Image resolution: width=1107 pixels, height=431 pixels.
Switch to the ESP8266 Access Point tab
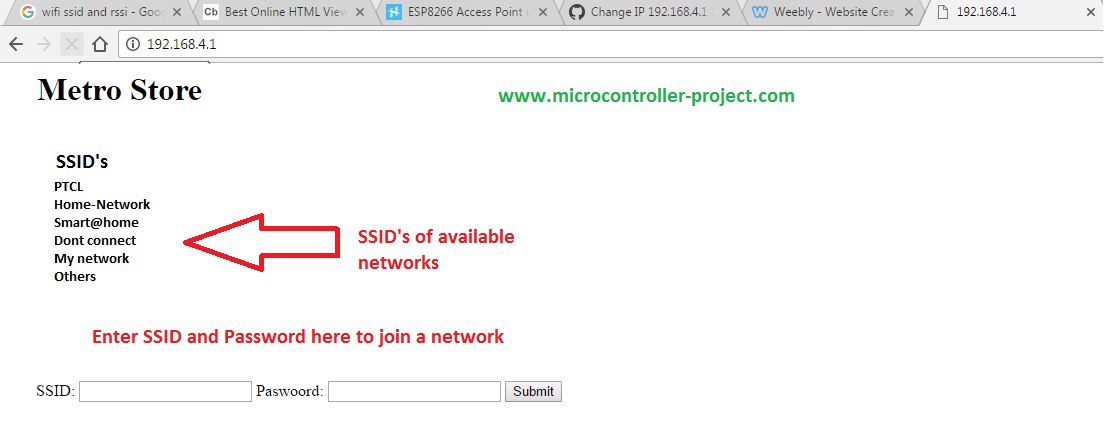coord(468,12)
